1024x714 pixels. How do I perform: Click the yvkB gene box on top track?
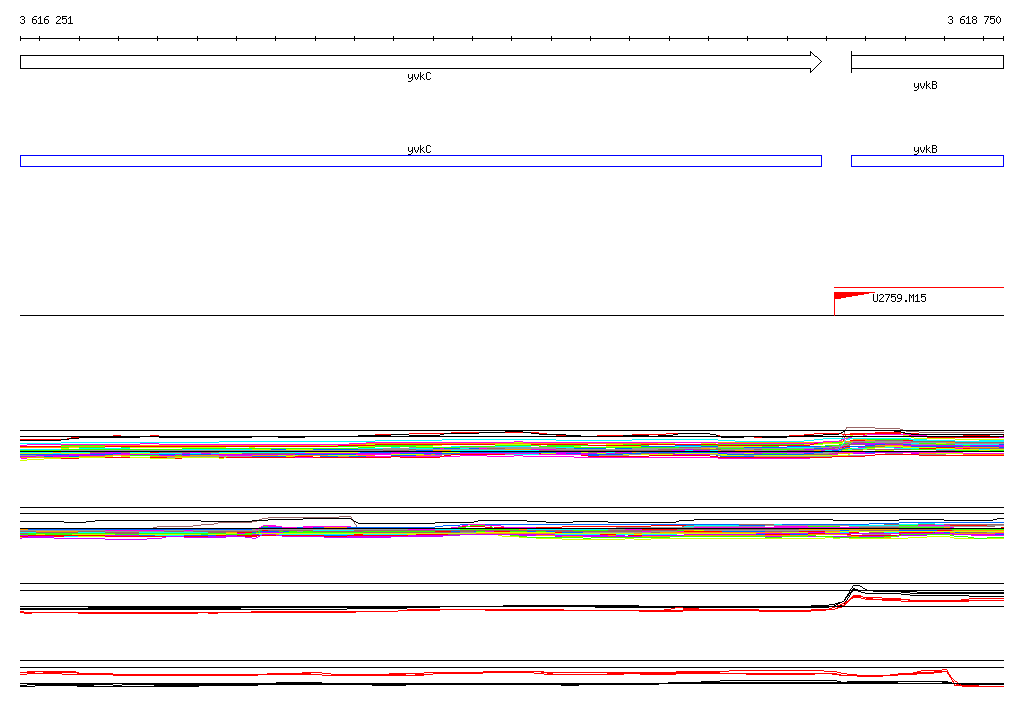(x=927, y=62)
